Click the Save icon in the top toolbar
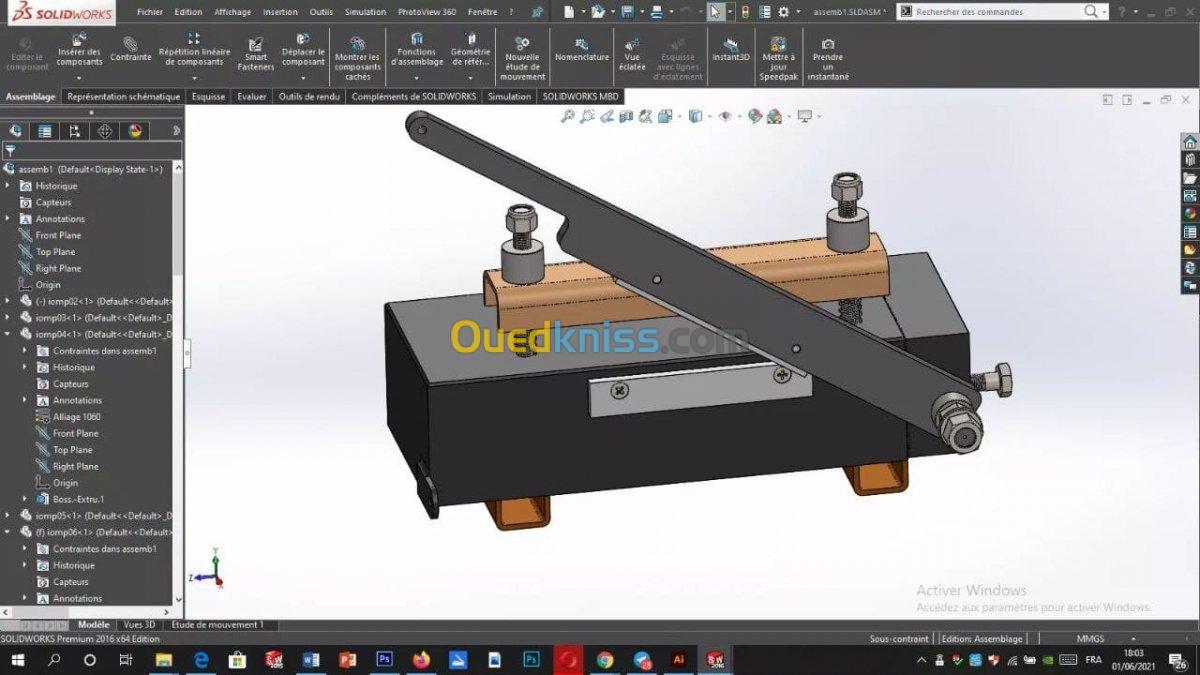 [x=627, y=12]
